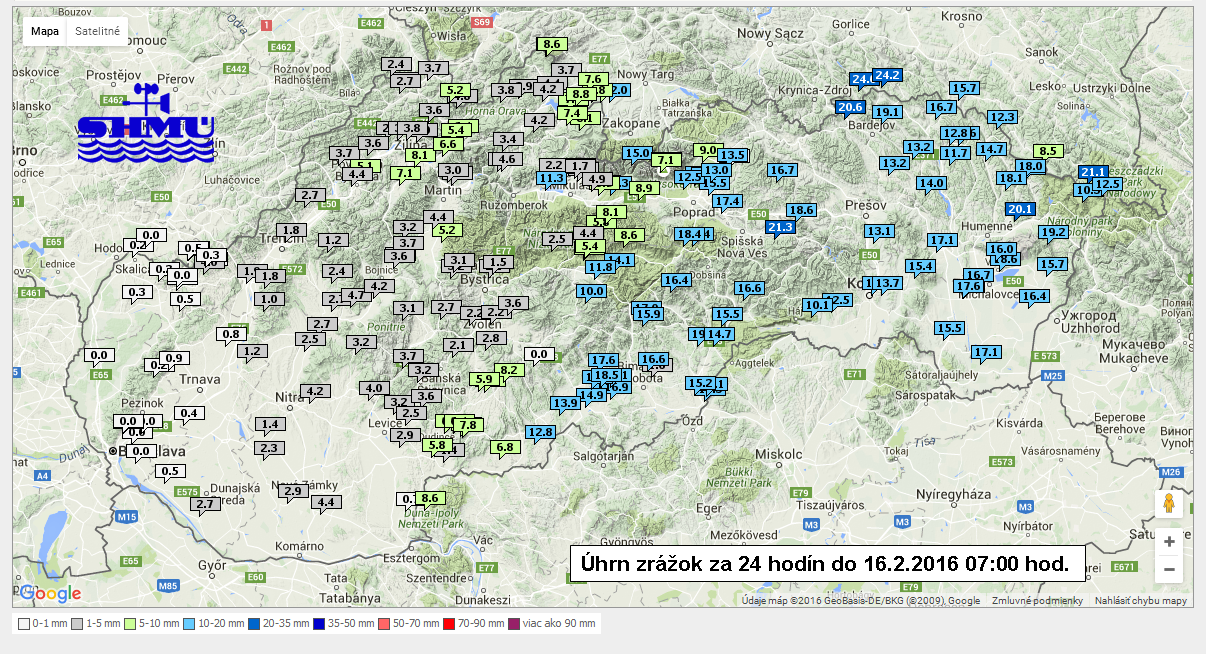Click the green 6.8 precipitation marker
Image resolution: width=1206 pixels, height=654 pixels.
pos(505,447)
